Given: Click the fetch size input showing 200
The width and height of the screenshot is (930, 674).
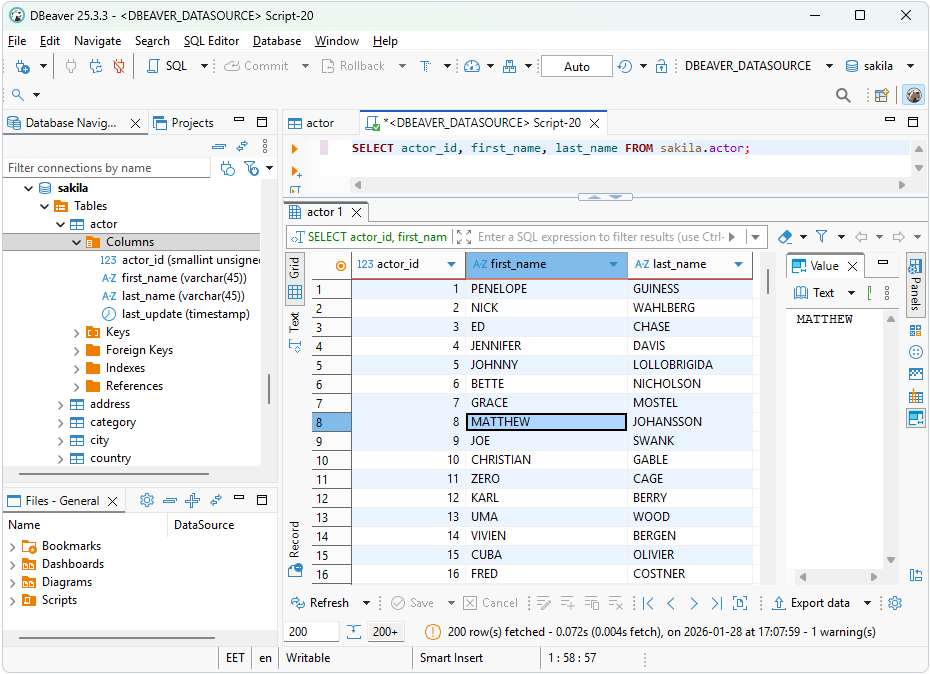Looking at the screenshot, I should (x=310, y=631).
